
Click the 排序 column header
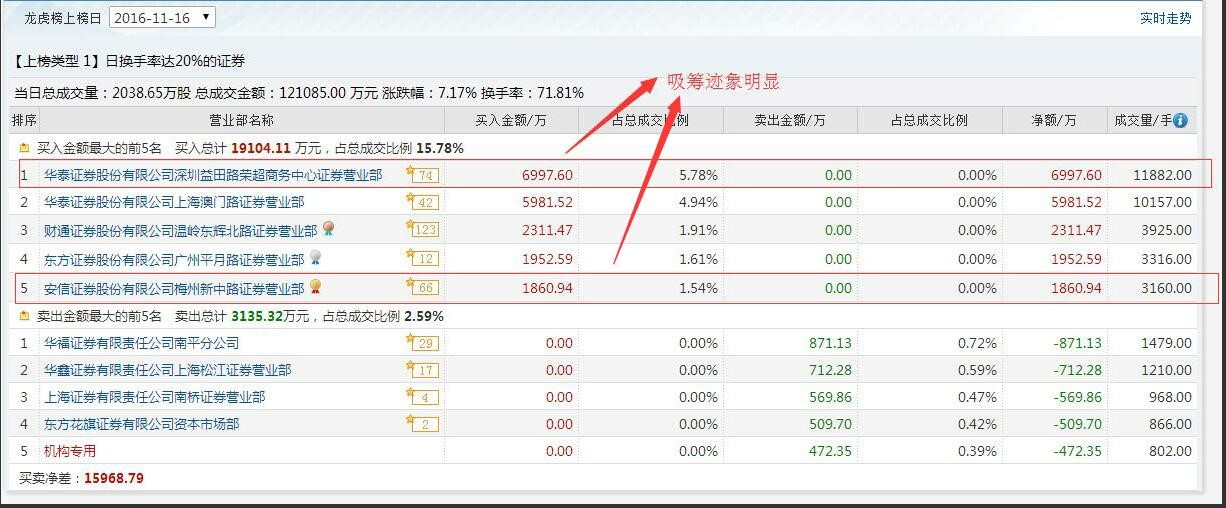(24, 121)
